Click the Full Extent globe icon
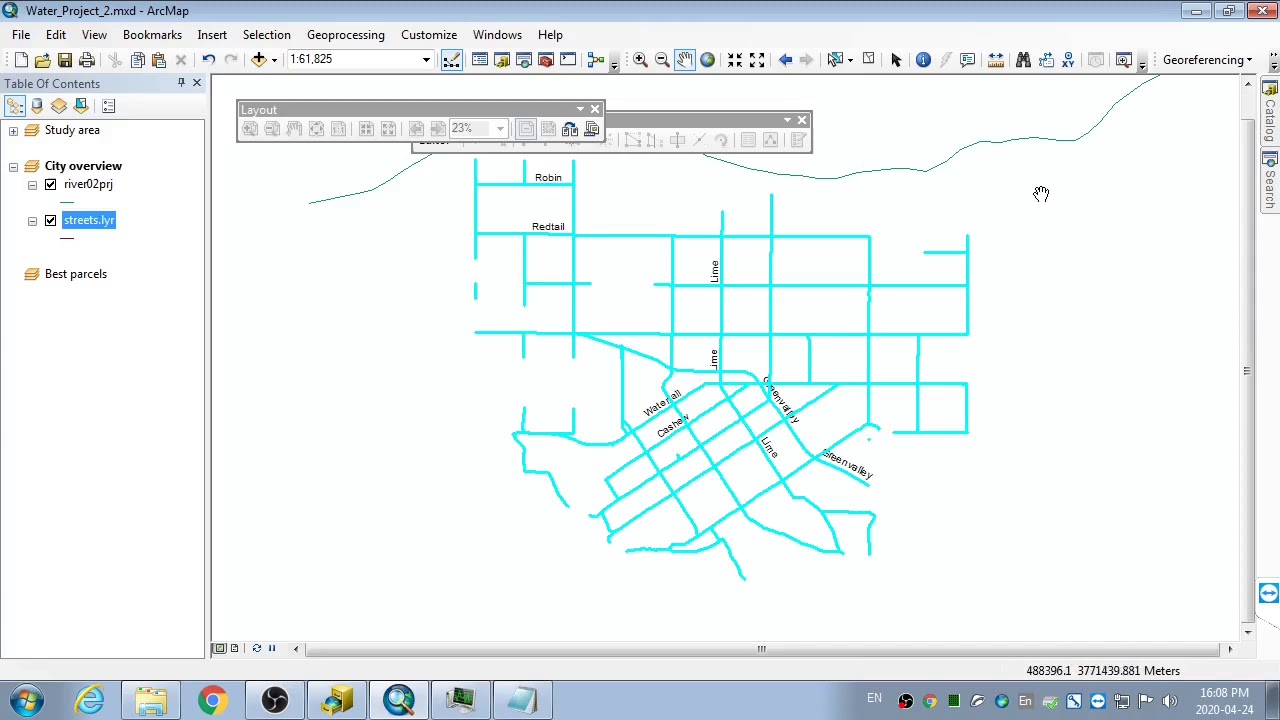The image size is (1280, 720). (707, 60)
